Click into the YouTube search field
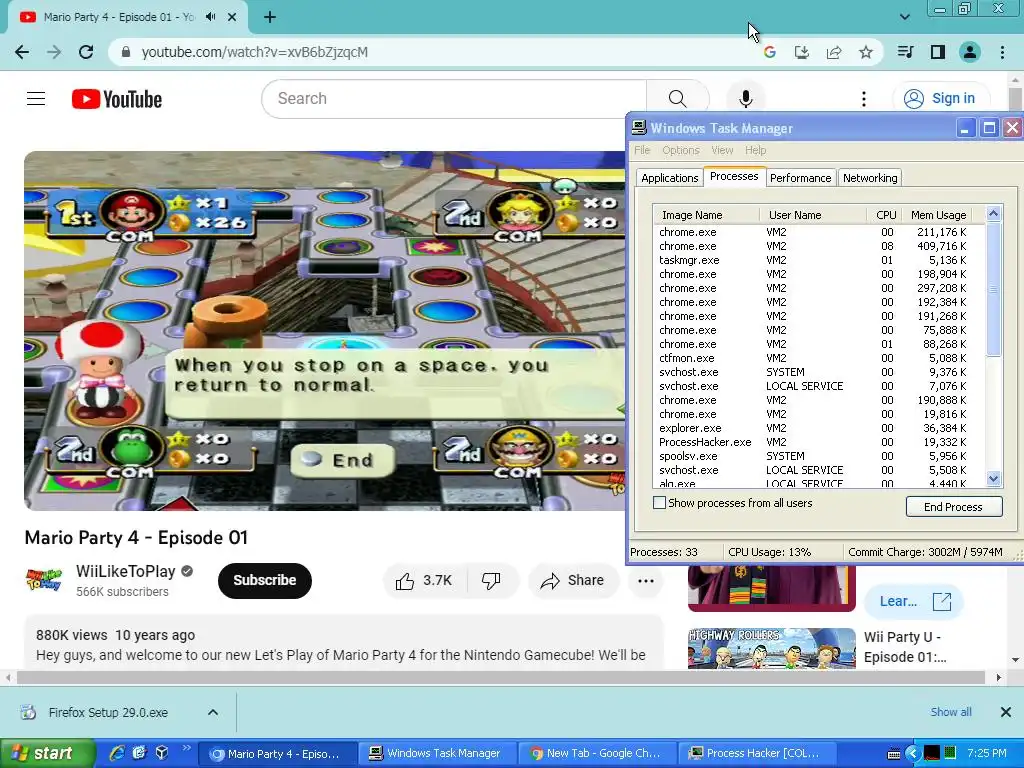 (454, 99)
